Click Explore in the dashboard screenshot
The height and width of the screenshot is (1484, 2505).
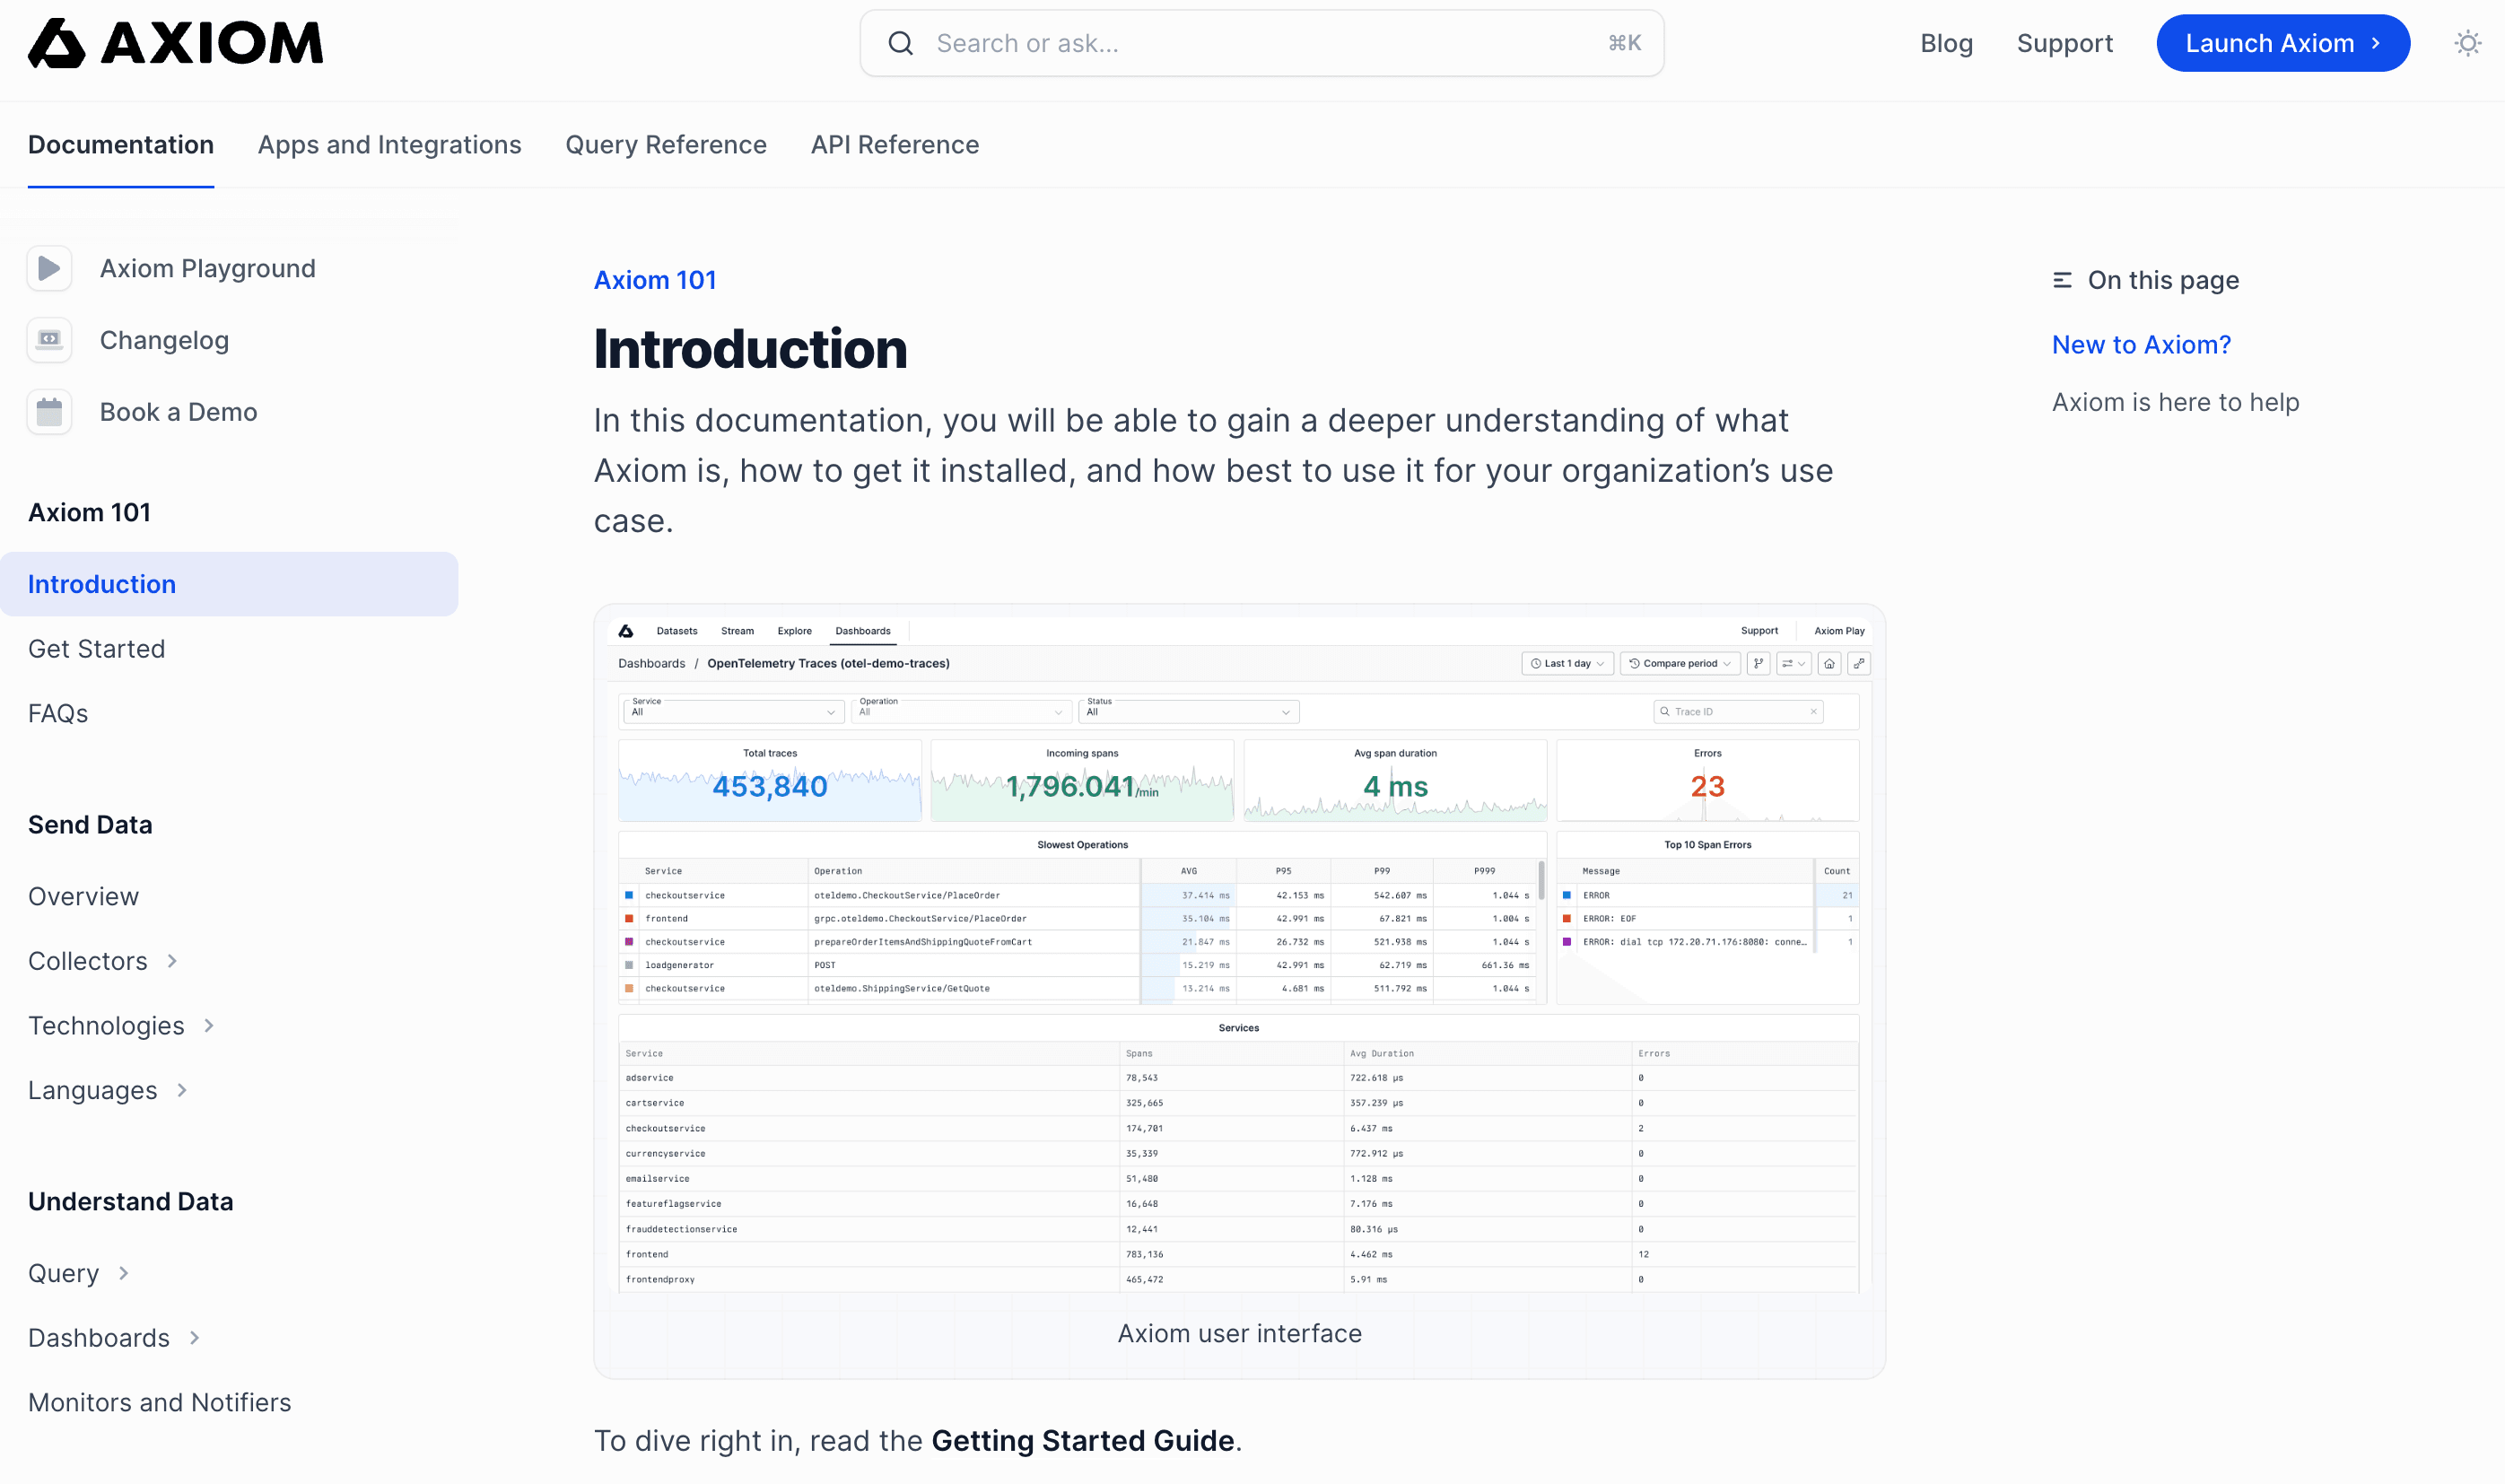794,631
